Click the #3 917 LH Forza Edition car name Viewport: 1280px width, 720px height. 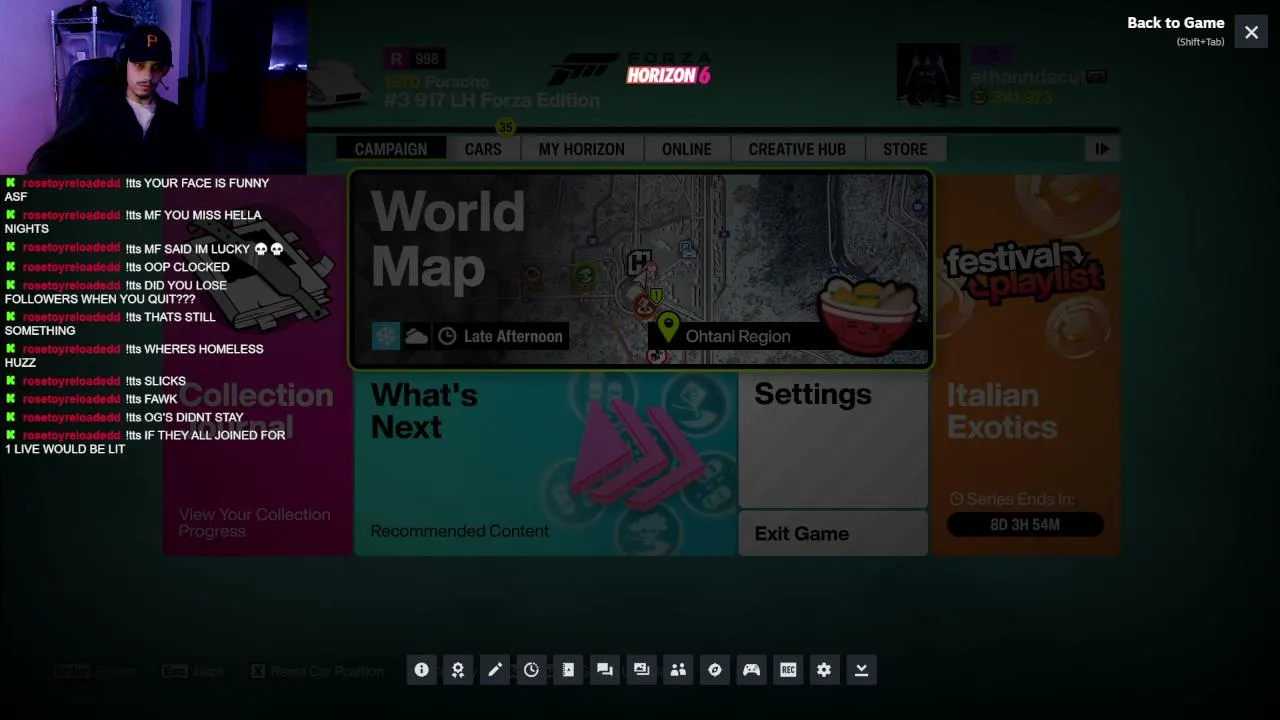[492, 100]
